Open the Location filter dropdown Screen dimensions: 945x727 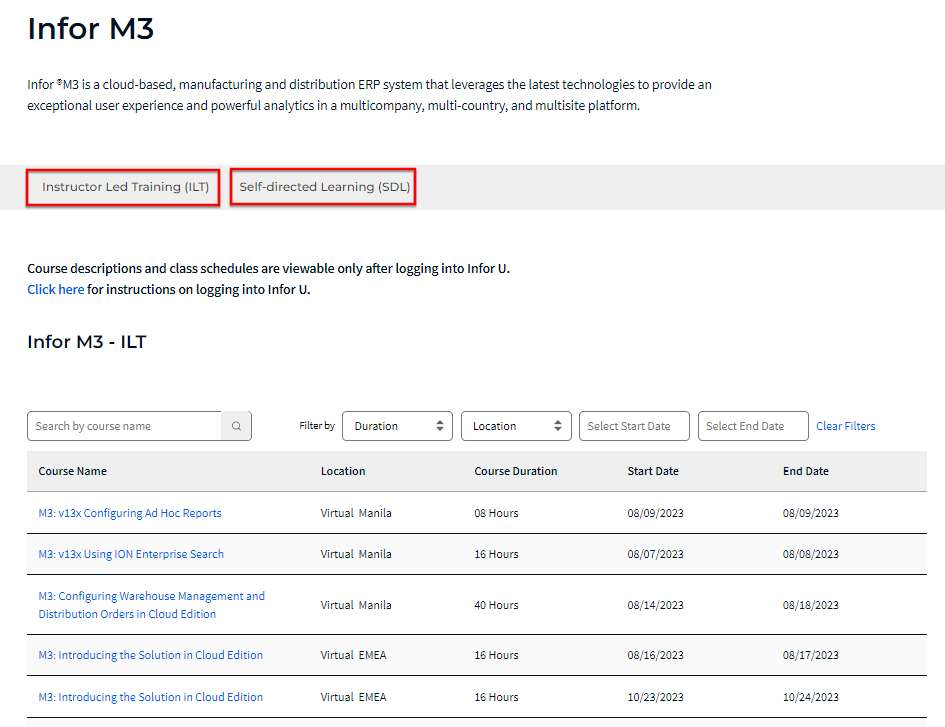pos(516,426)
